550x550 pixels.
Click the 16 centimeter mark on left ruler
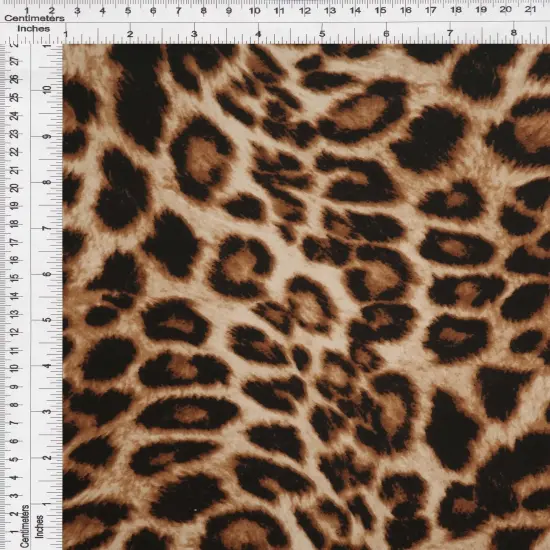point(14,260)
